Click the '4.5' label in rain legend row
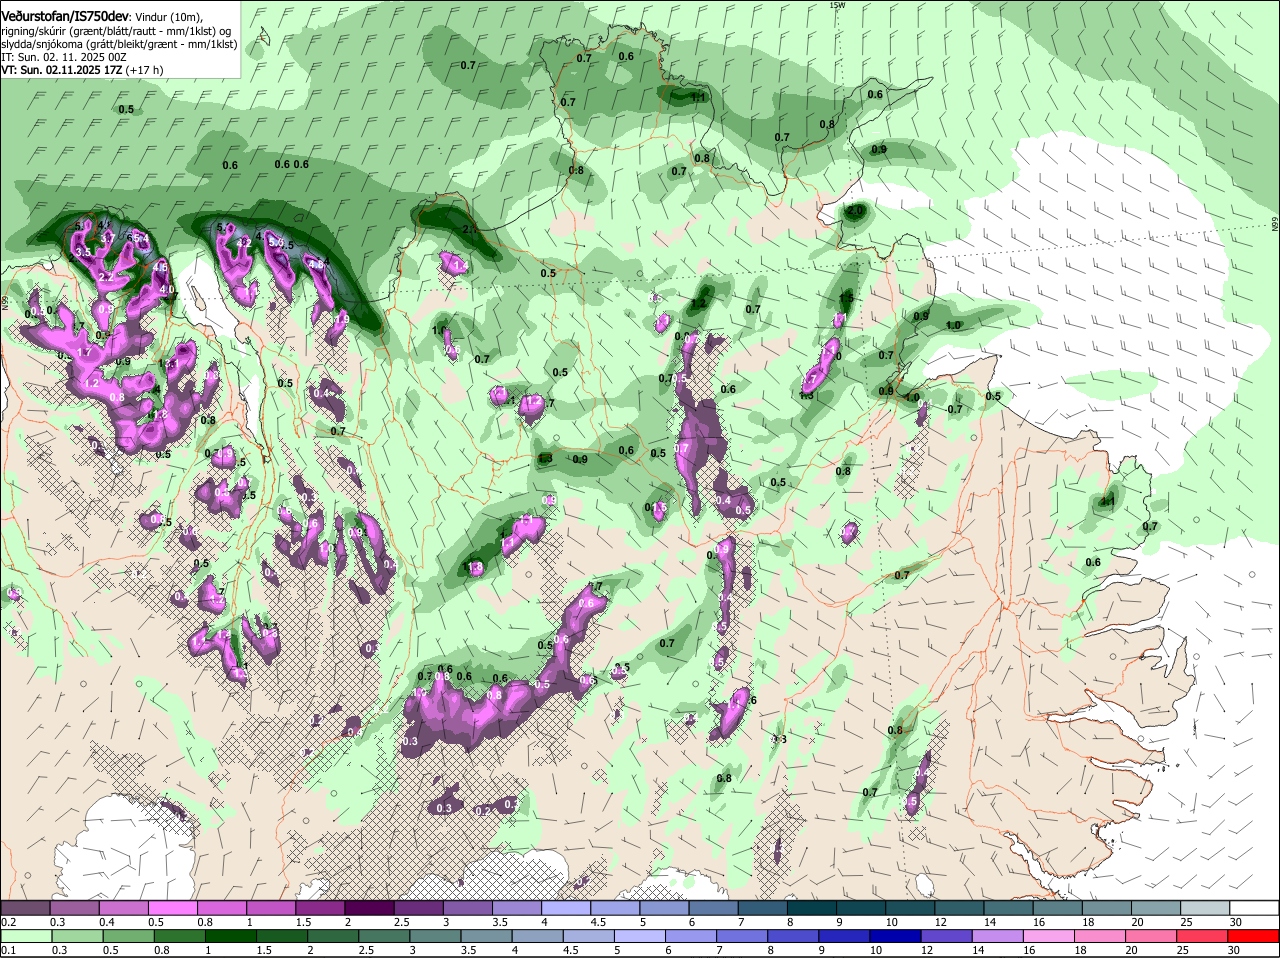The height and width of the screenshot is (958, 1280). coord(571,950)
